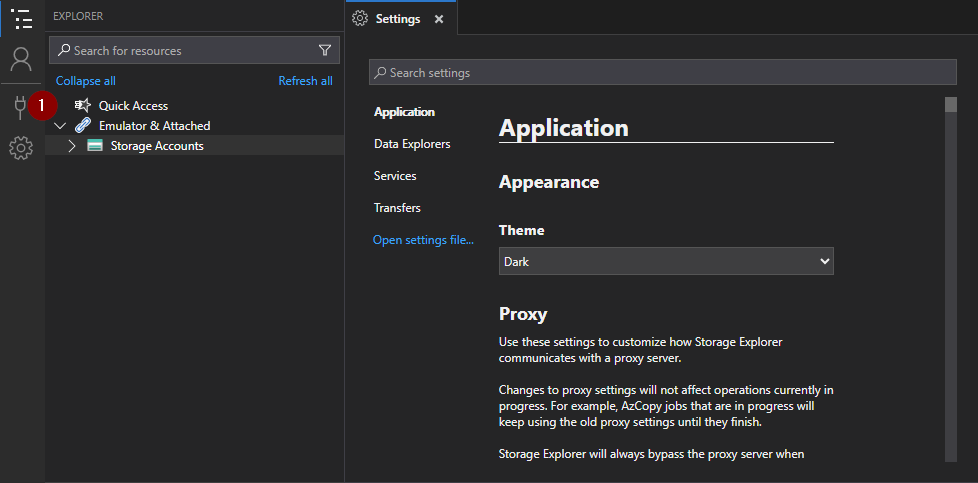Click the Search settings input field
The height and width of the screenshot is (483, 978).
click(x=662, y=72)
